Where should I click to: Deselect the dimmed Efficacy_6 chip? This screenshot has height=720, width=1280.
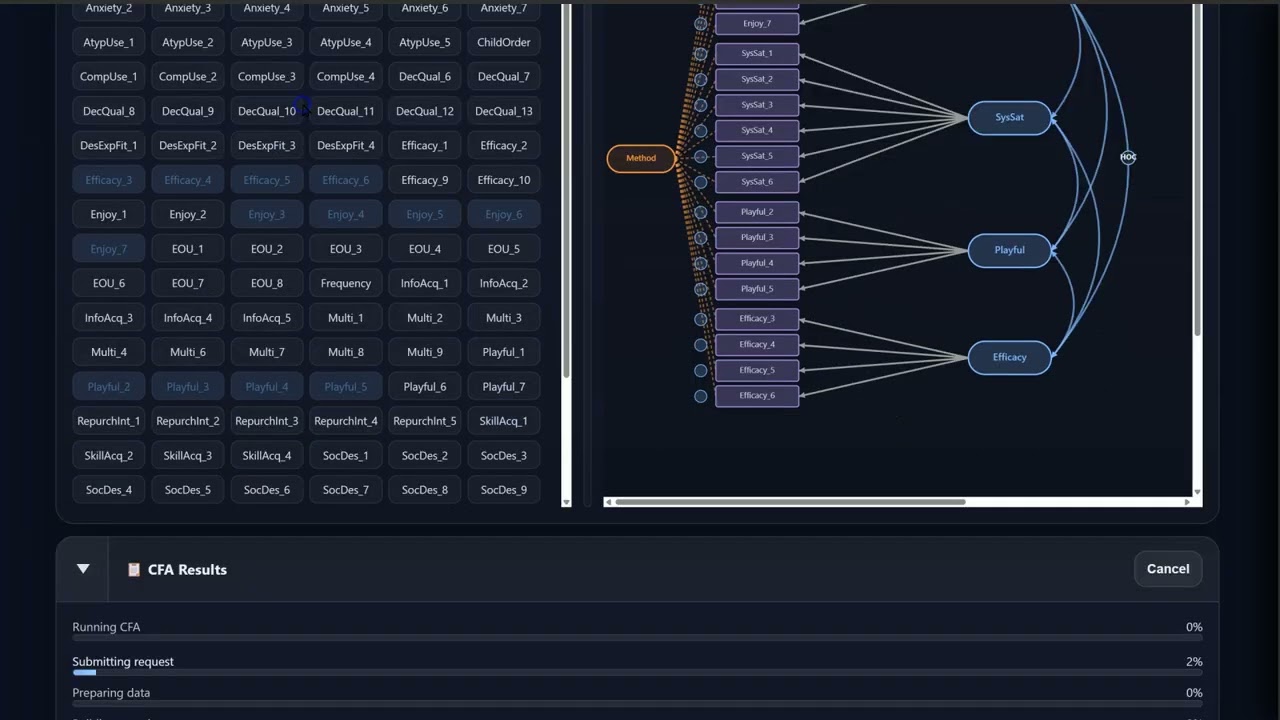pyautogui.click(x=346, y=180)
